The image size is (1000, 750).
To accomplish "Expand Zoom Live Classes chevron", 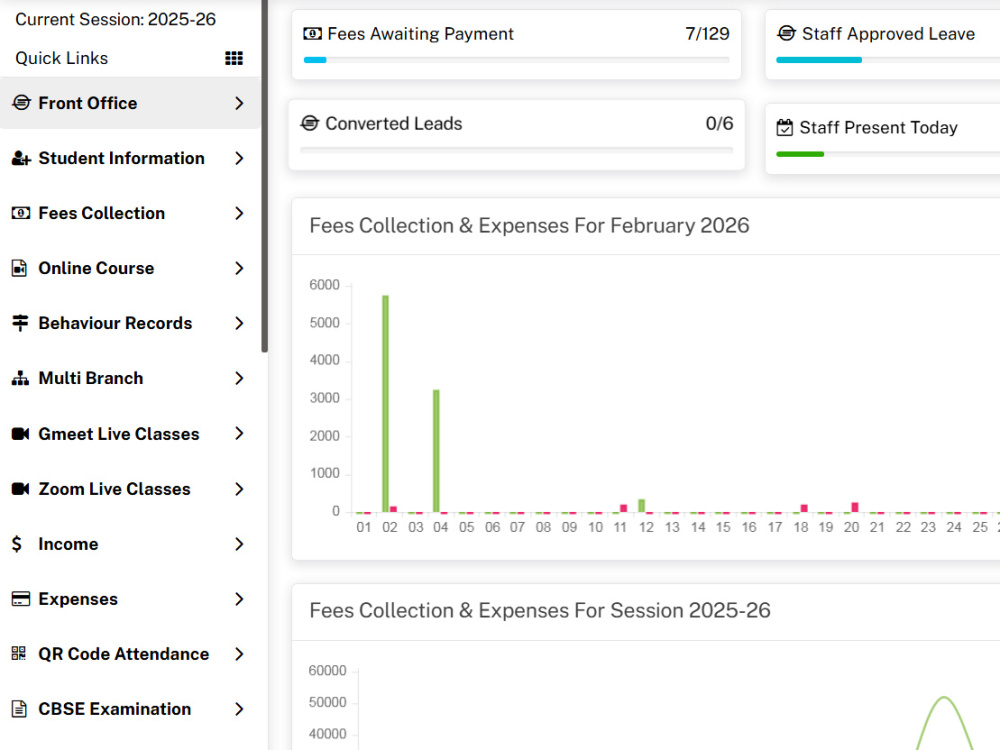I will coord(239,489).
